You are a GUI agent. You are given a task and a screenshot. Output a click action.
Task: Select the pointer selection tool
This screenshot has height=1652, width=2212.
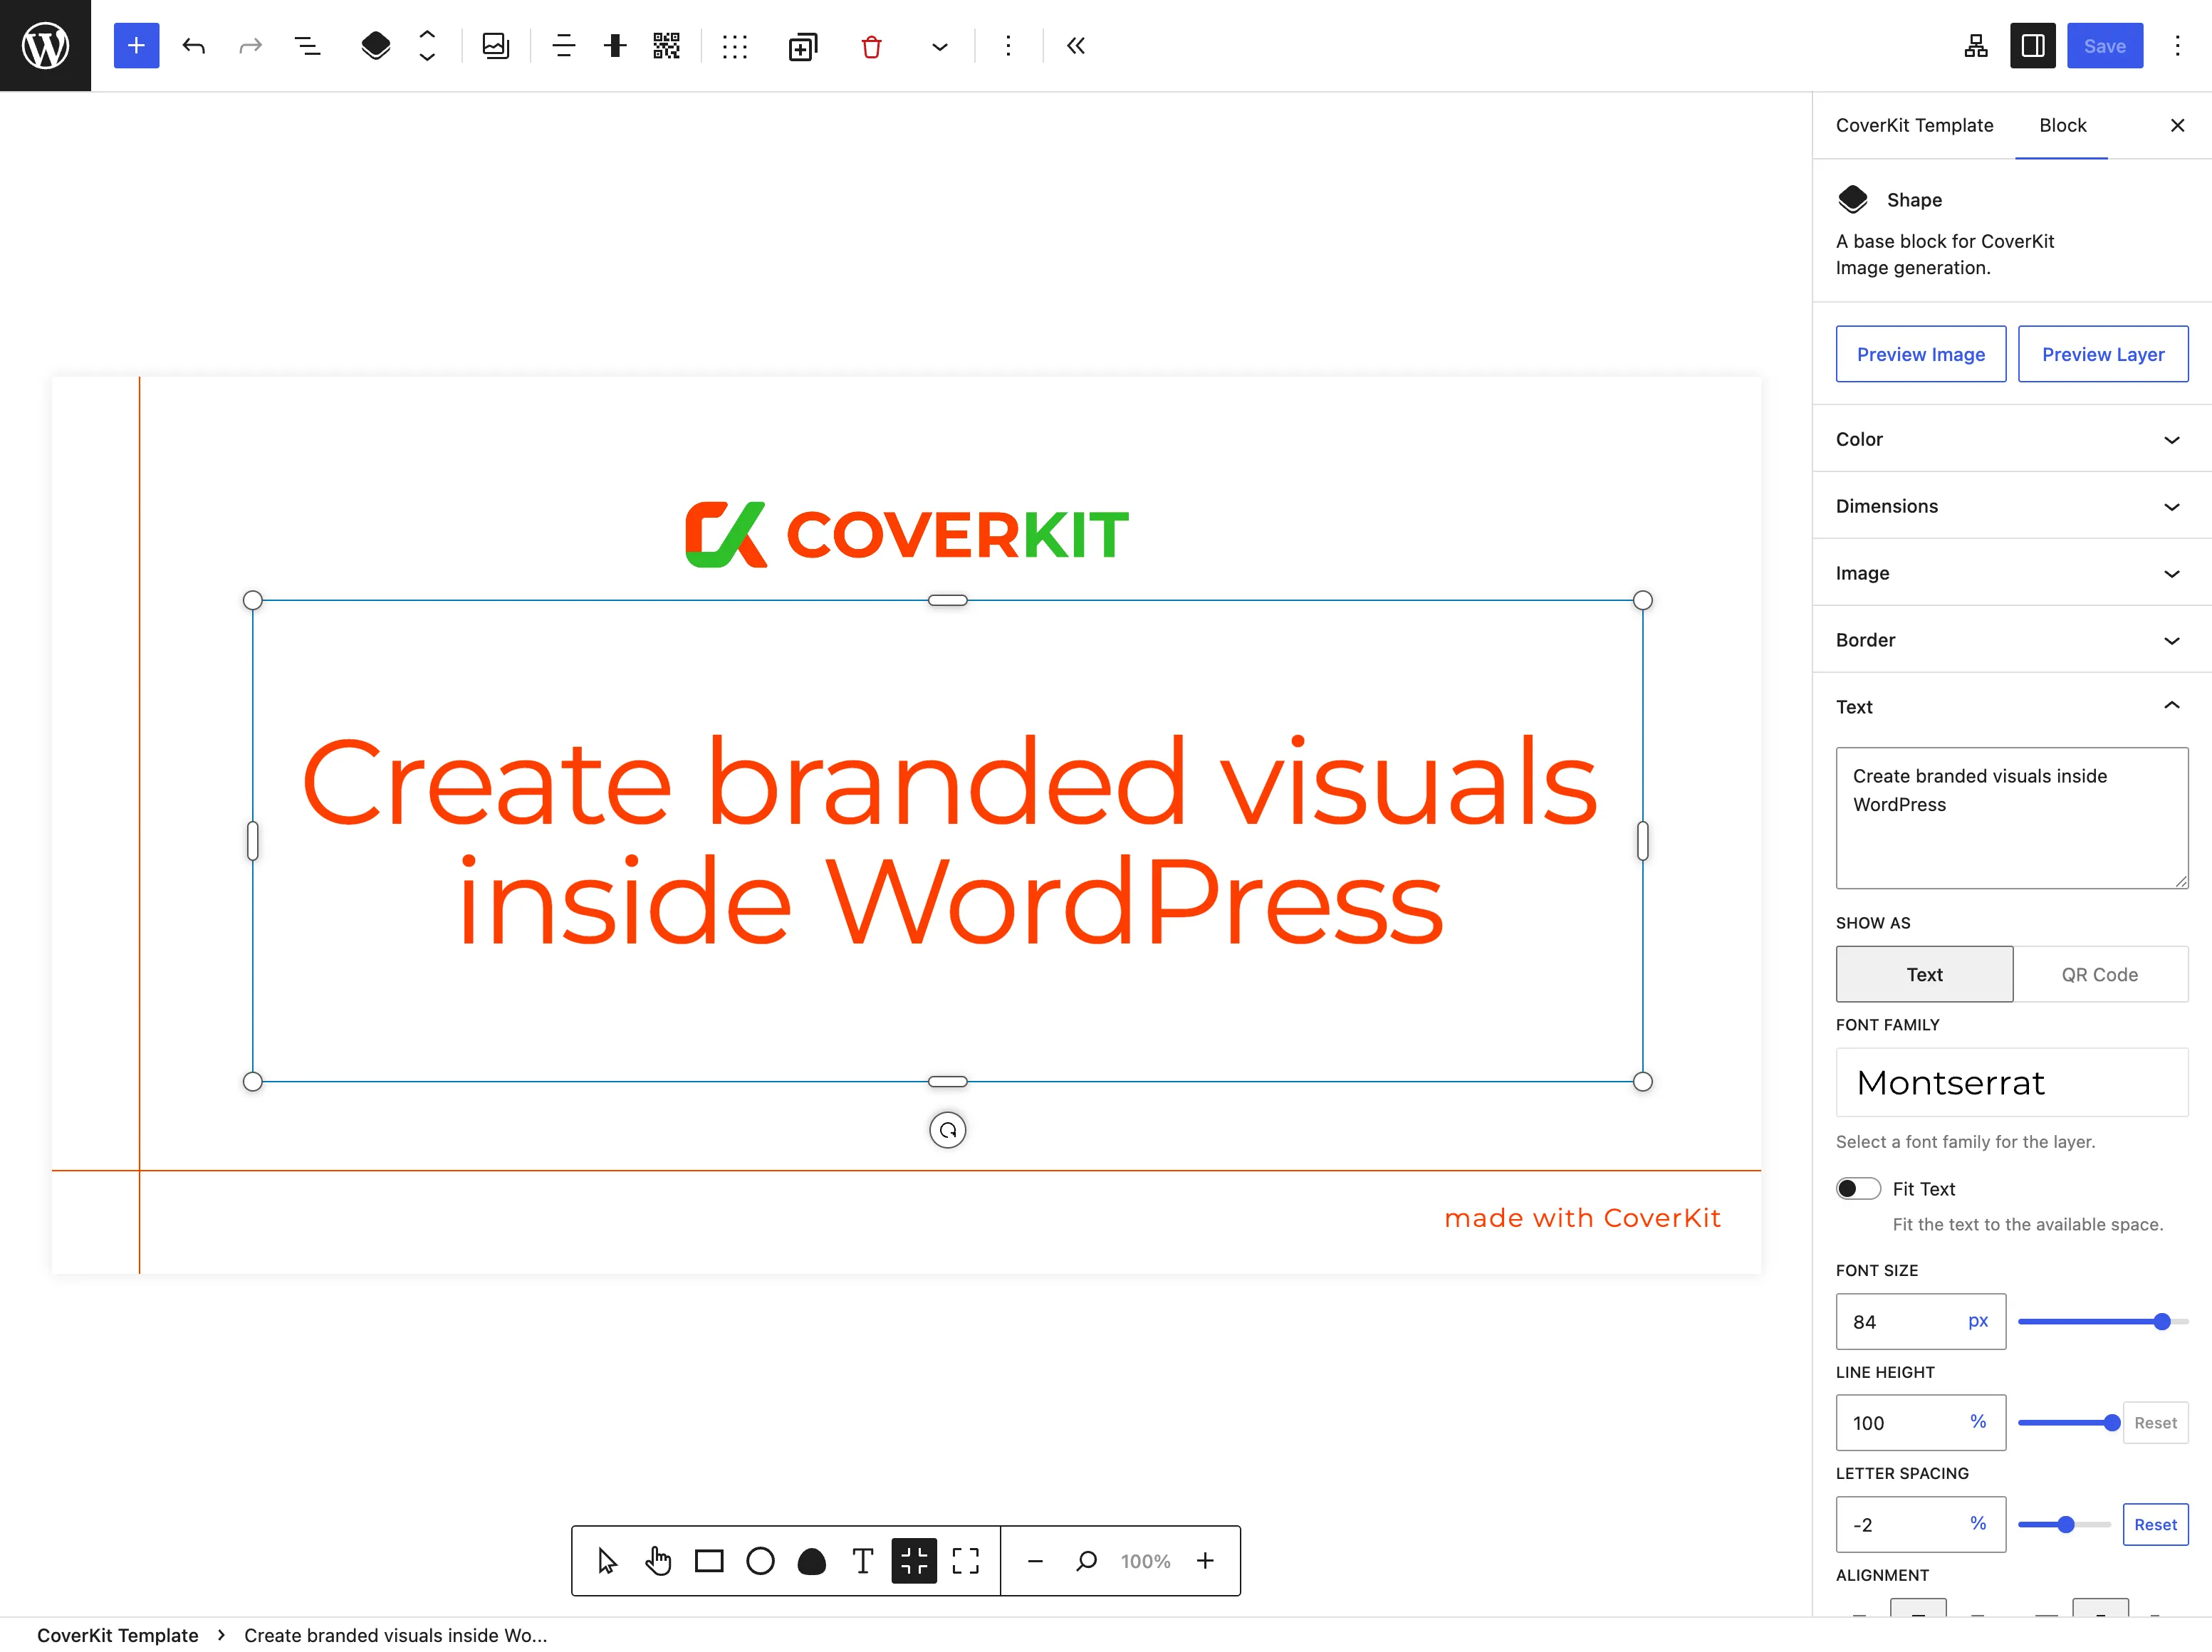pos(607,1561)
